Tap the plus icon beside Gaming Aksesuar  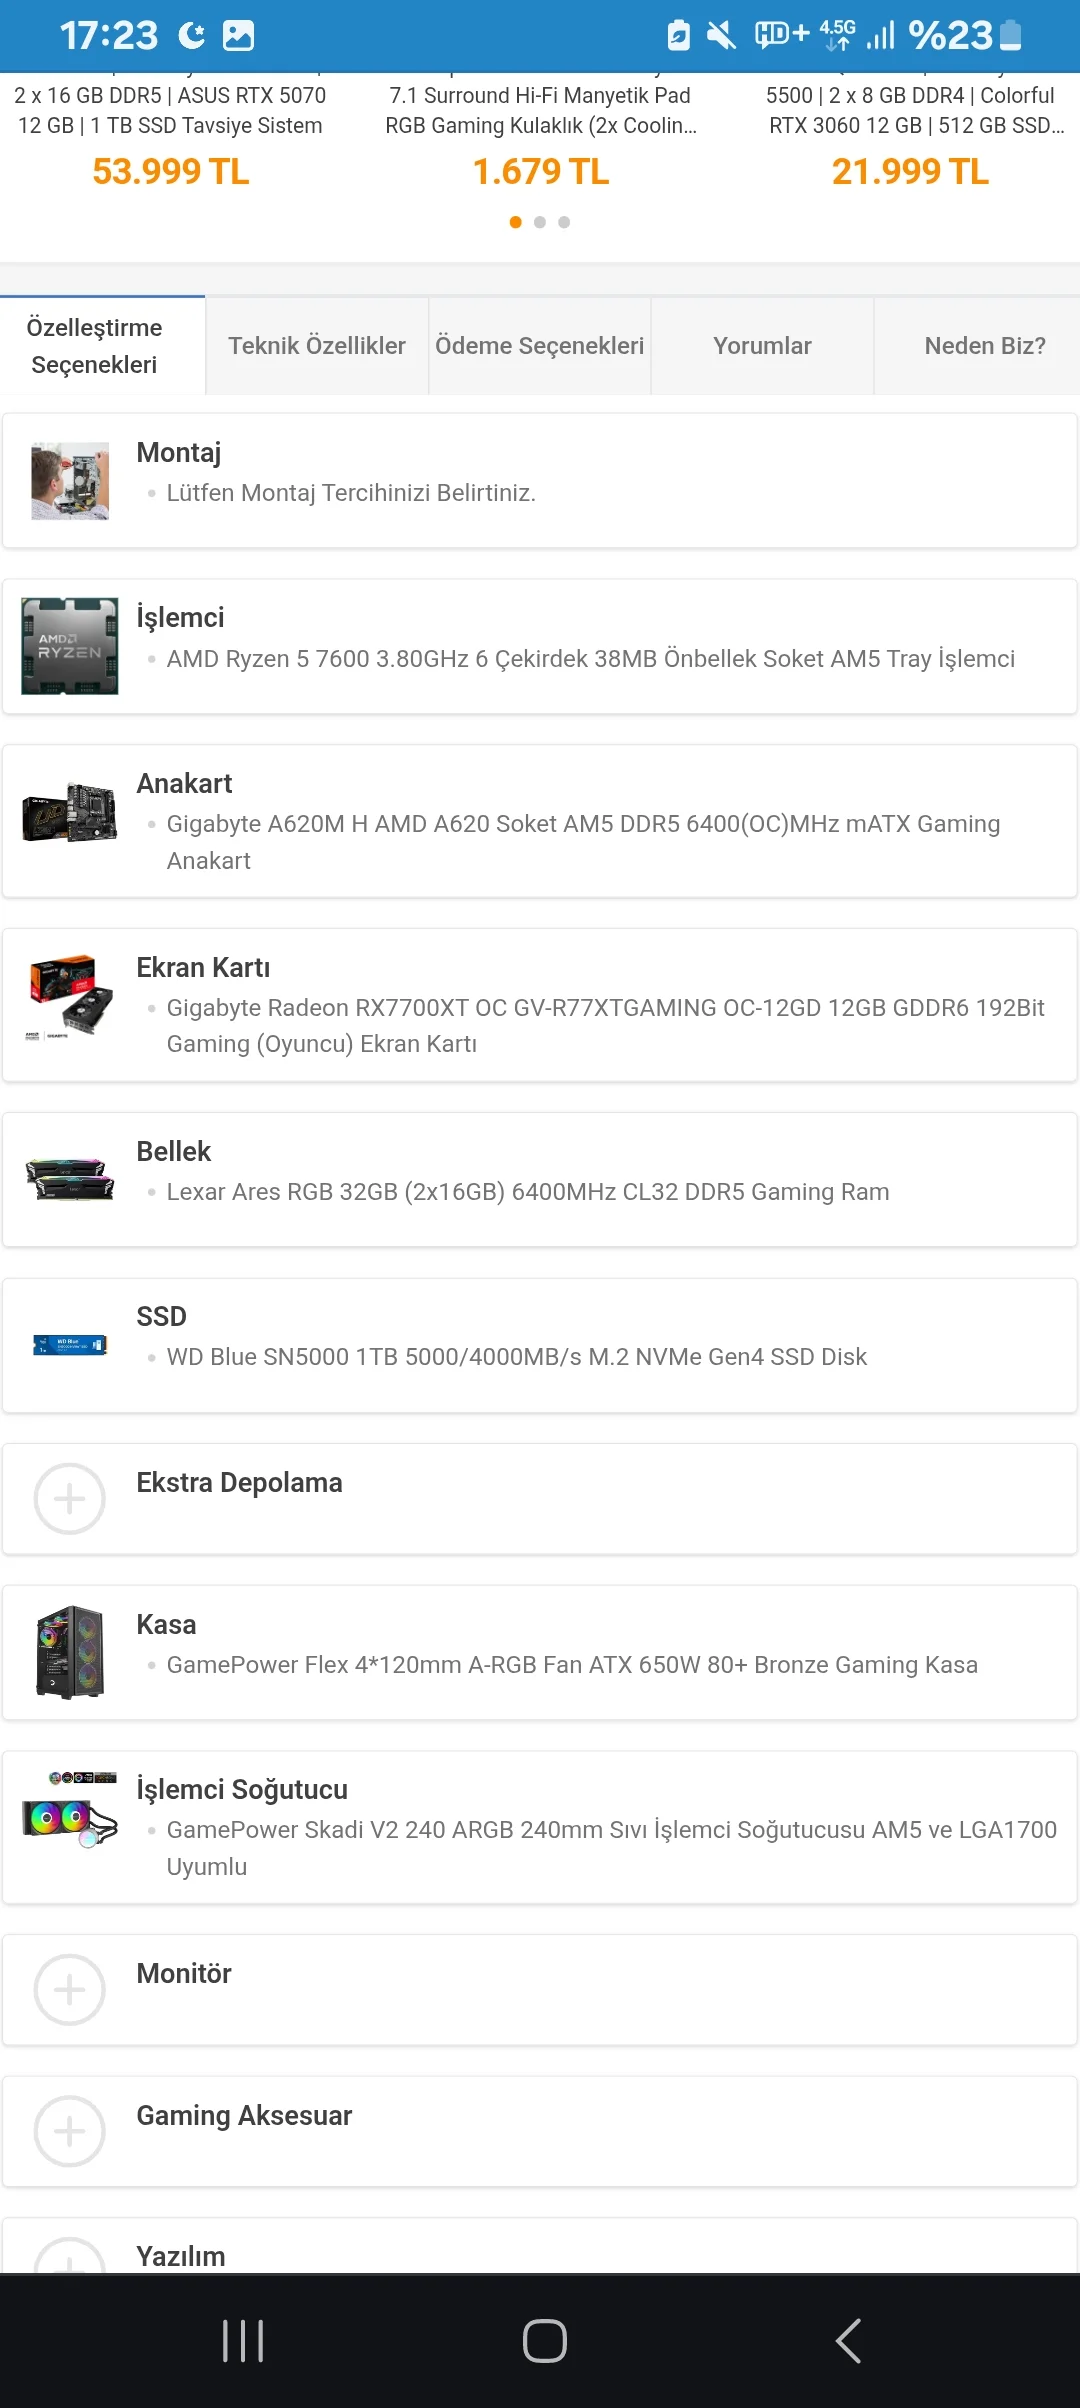click(69, 2132)
